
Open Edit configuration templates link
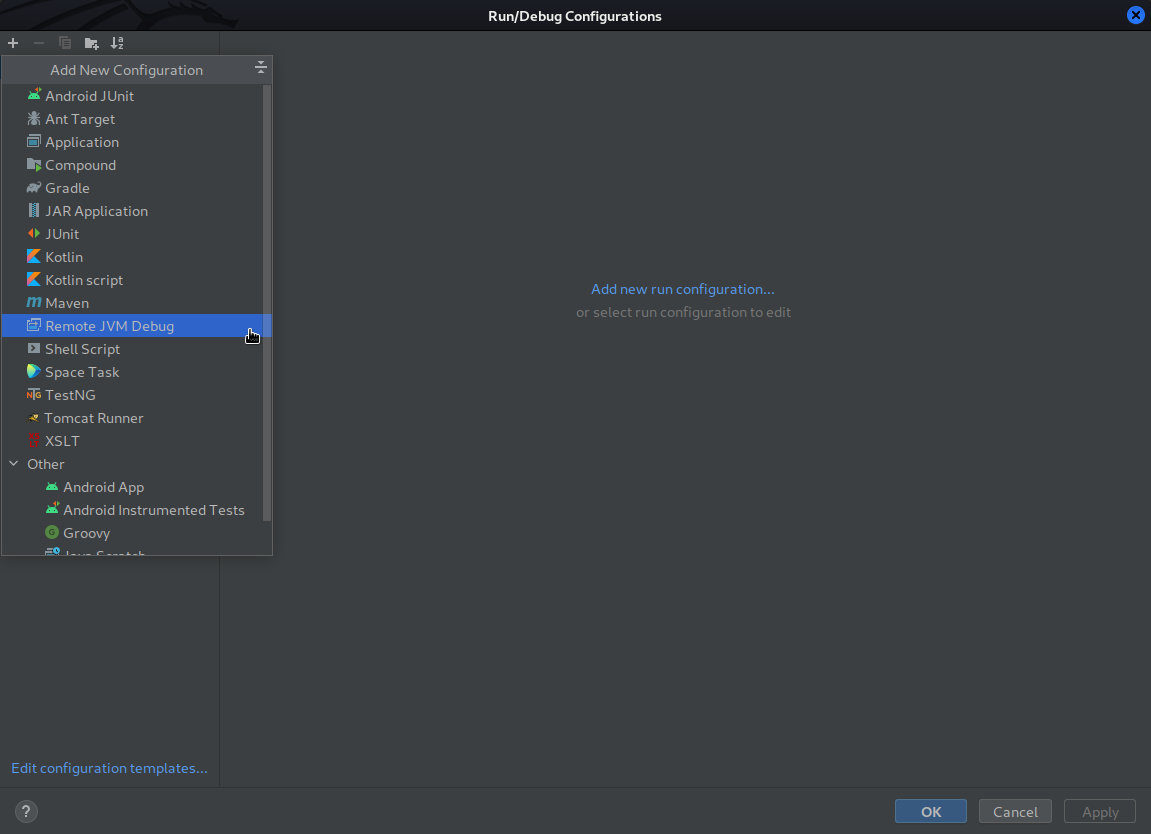click(109, 768)
